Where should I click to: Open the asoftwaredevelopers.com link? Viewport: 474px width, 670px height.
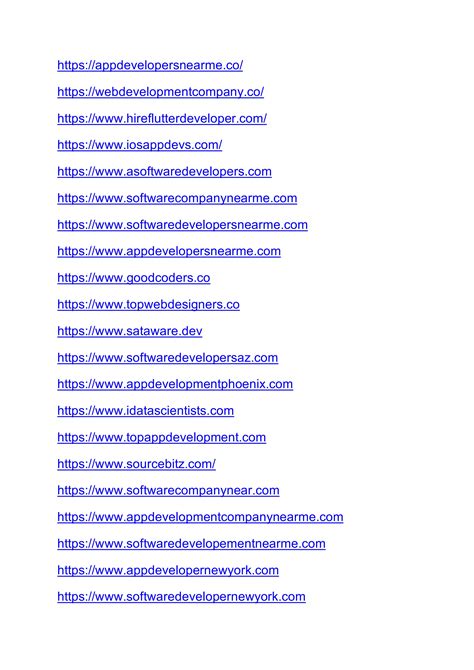point(165,172)
